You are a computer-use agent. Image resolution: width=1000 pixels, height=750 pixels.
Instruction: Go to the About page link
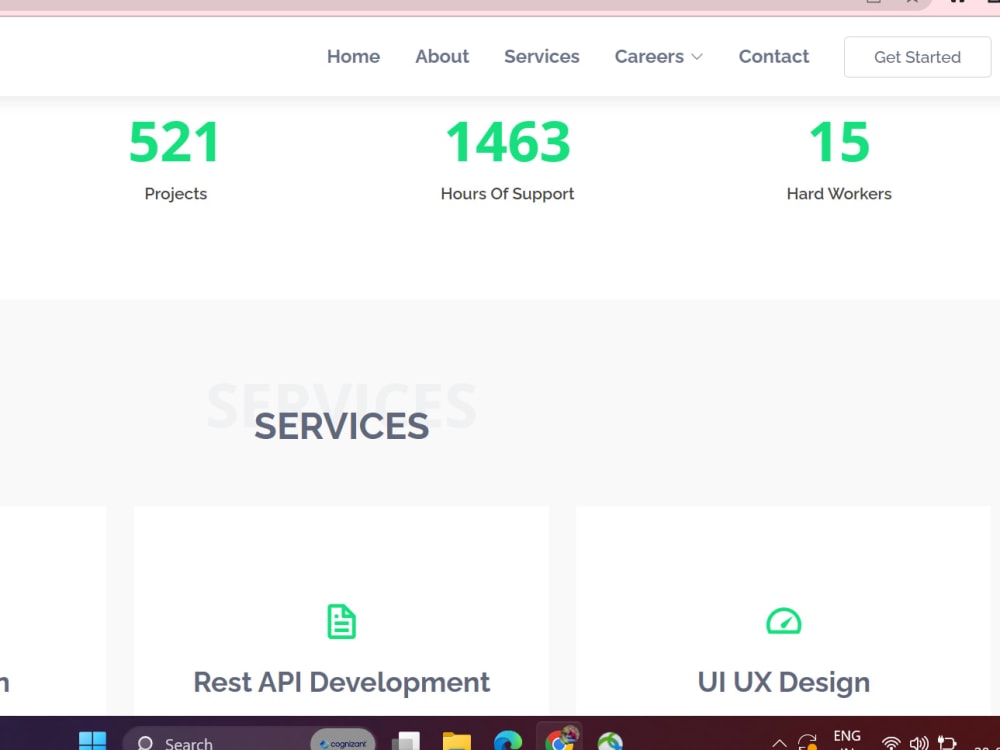coord(442,57)
